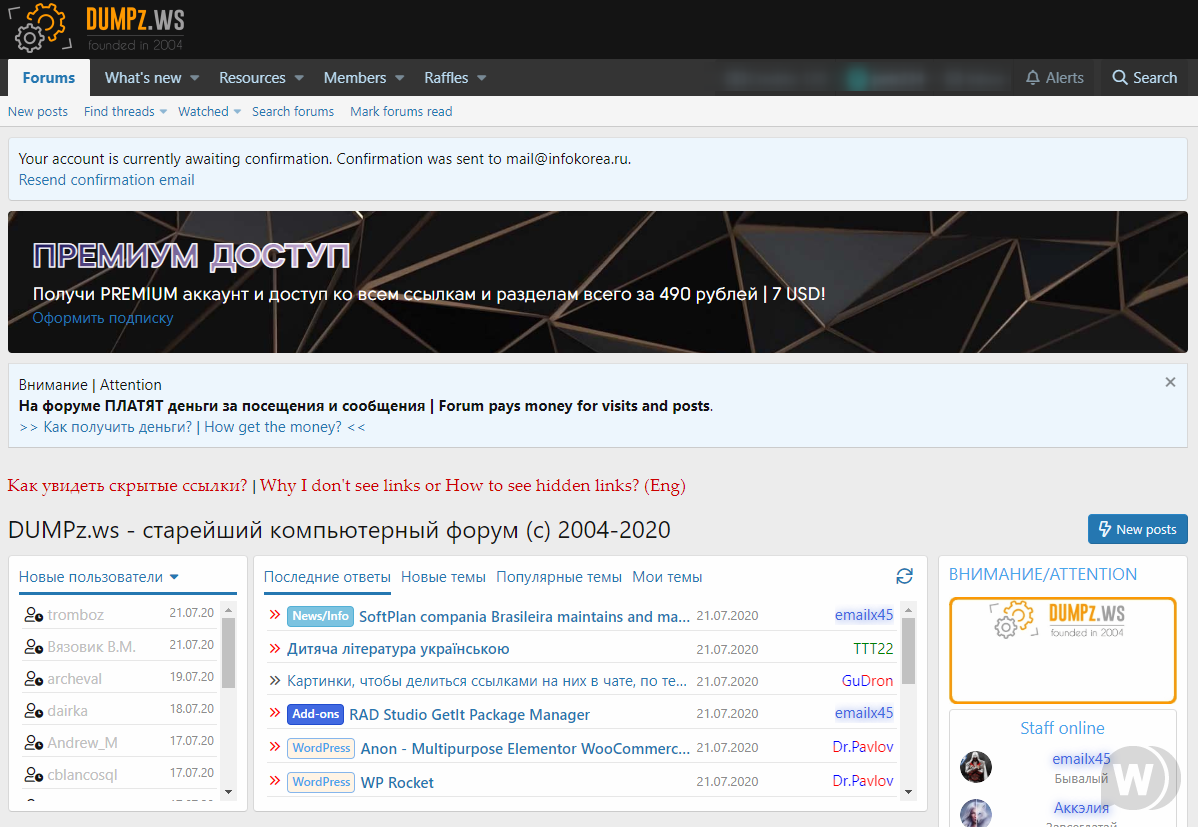The image size is (1198, 827).
Task: Click the Search magnifier icon
Action: click(1119, 78)
